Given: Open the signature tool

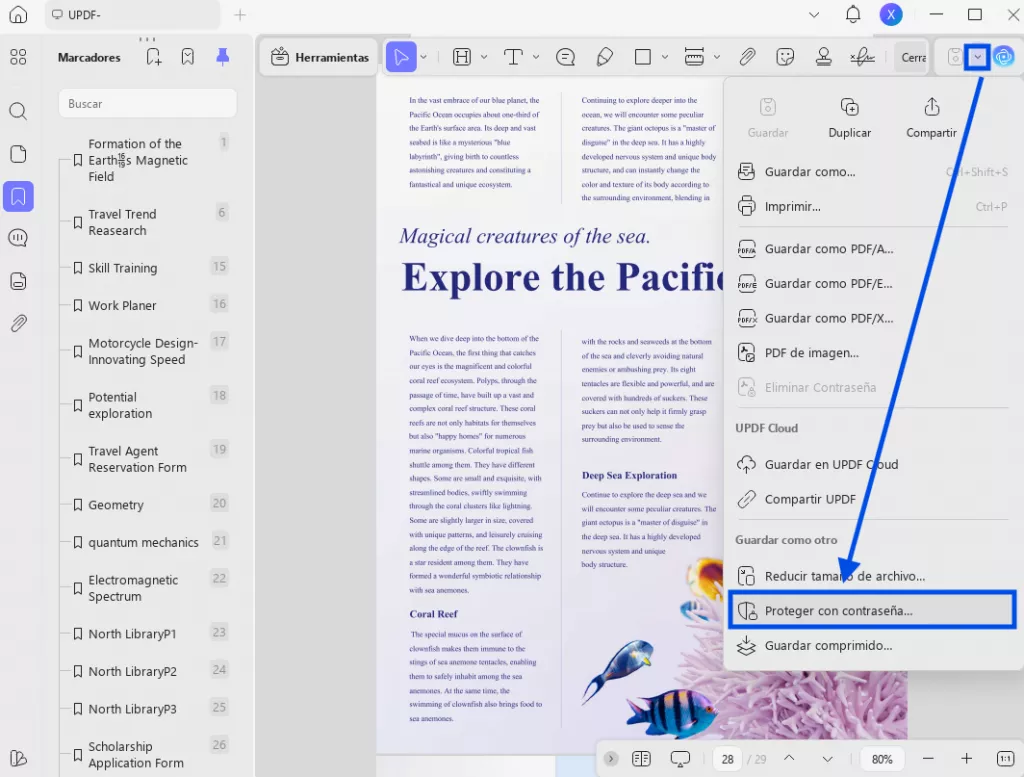Looking at the screenshot, I should [862, 57].
